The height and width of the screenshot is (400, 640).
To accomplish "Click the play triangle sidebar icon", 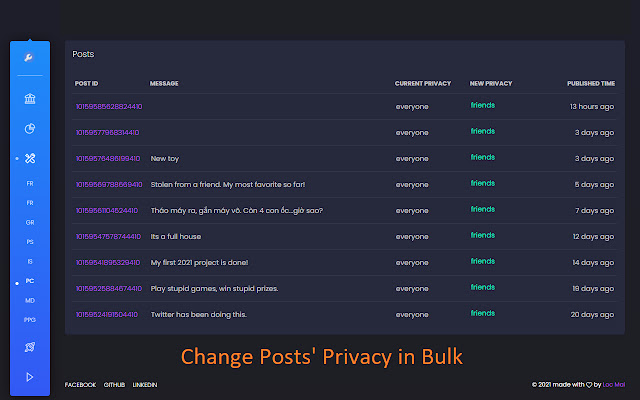I will click(x=29, y=376).
